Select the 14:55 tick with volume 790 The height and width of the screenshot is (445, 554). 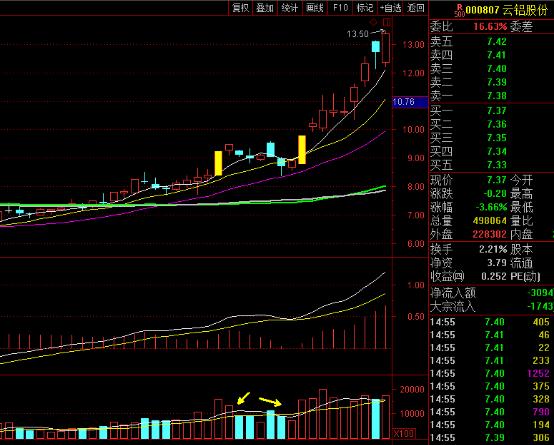[x=492, y=412]
